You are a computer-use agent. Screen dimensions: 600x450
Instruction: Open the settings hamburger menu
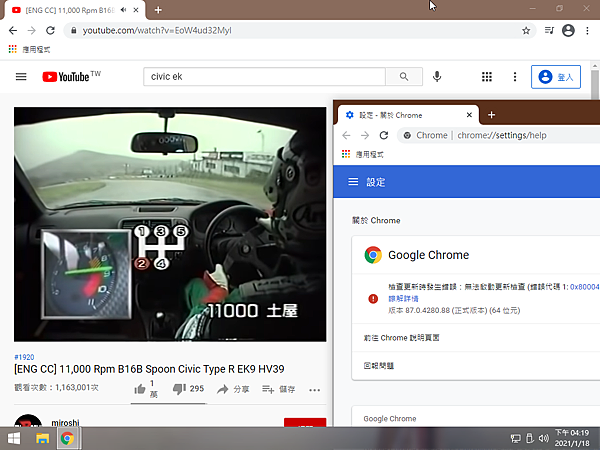[353, 182]
